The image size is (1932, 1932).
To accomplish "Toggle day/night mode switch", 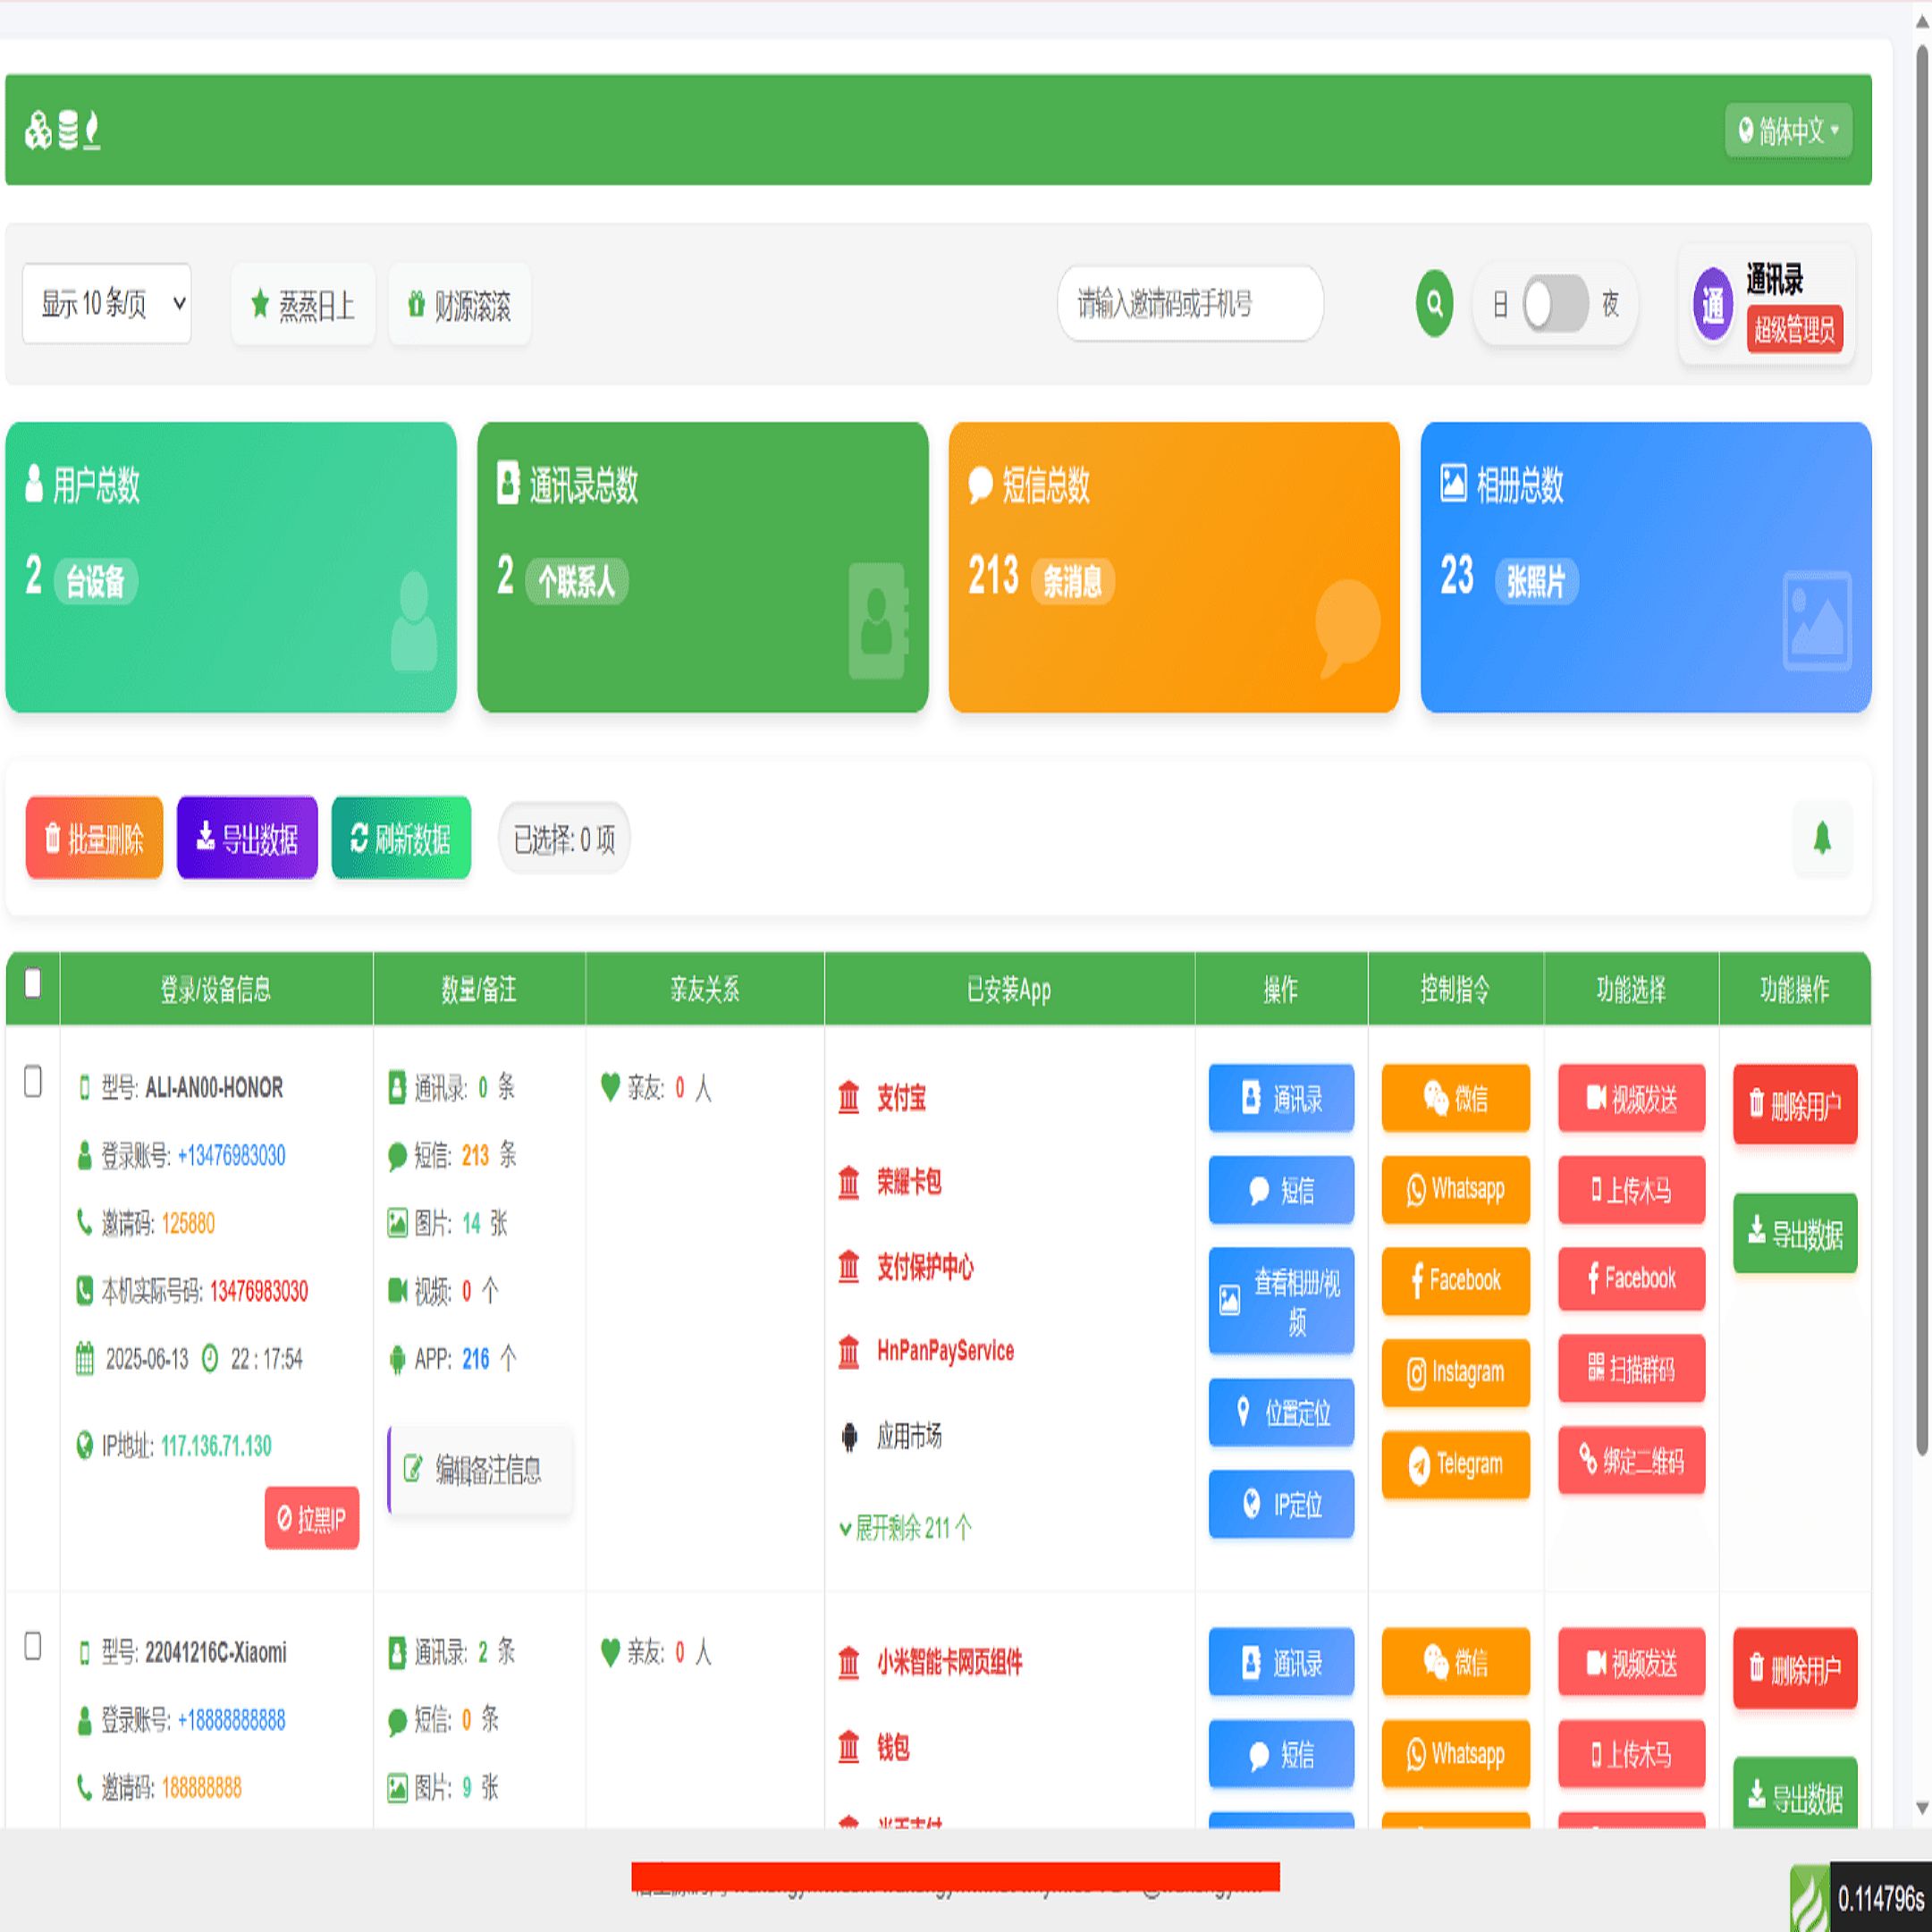I will coord(1556,305).
